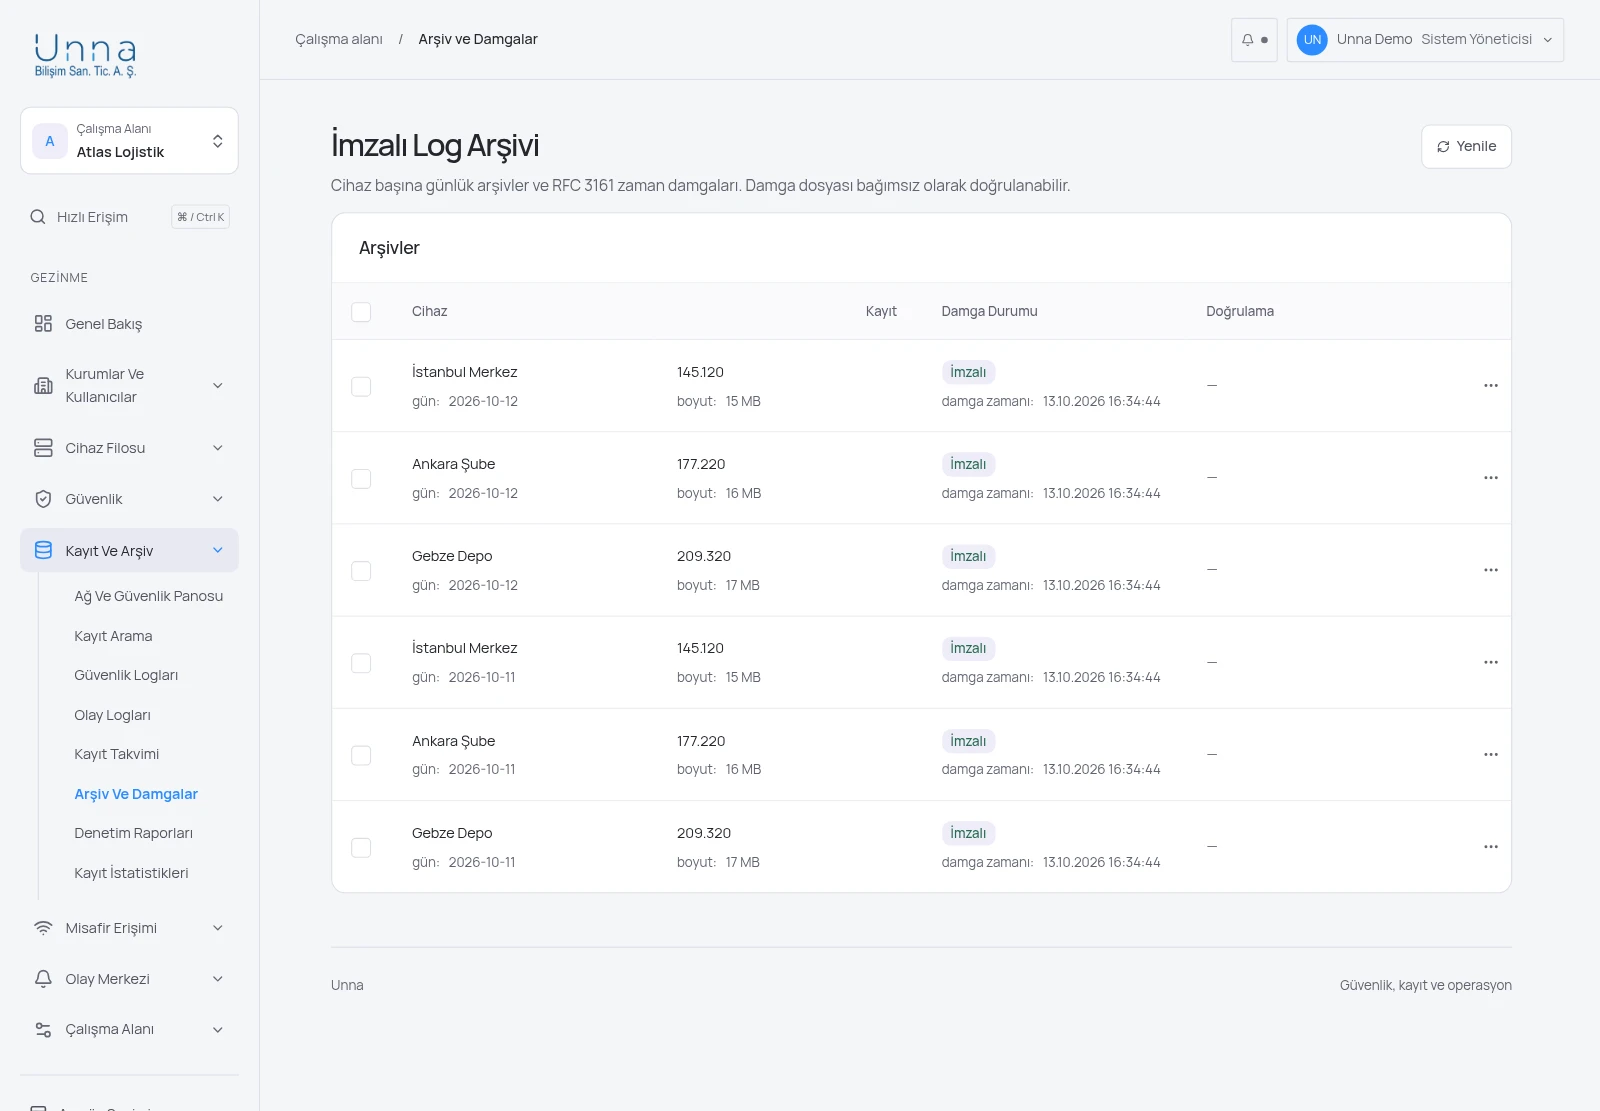Click the Genel Bakış dashboard icon
This screenshot has height=1111, width=1600.
pyautogui.click(x=43, y=324)
